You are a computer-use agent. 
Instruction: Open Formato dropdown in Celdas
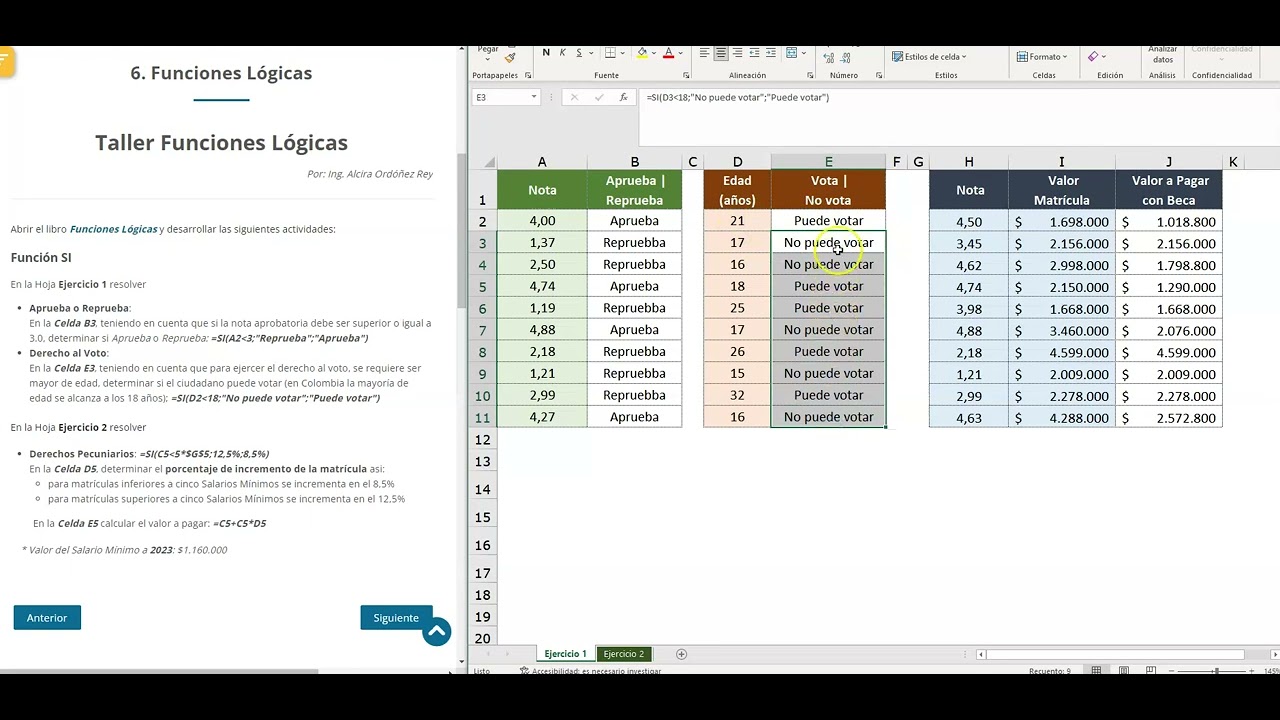click(1042, 57)
